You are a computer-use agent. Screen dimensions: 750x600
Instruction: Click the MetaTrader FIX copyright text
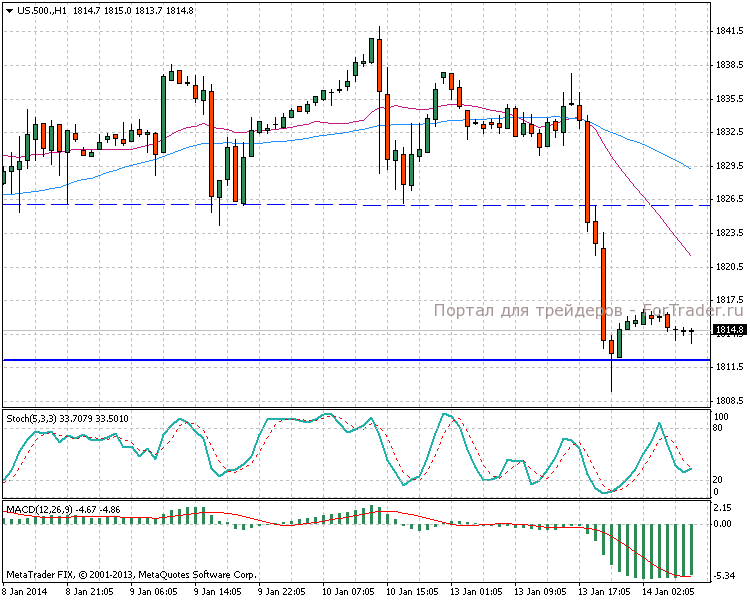[x=131, y=575]
